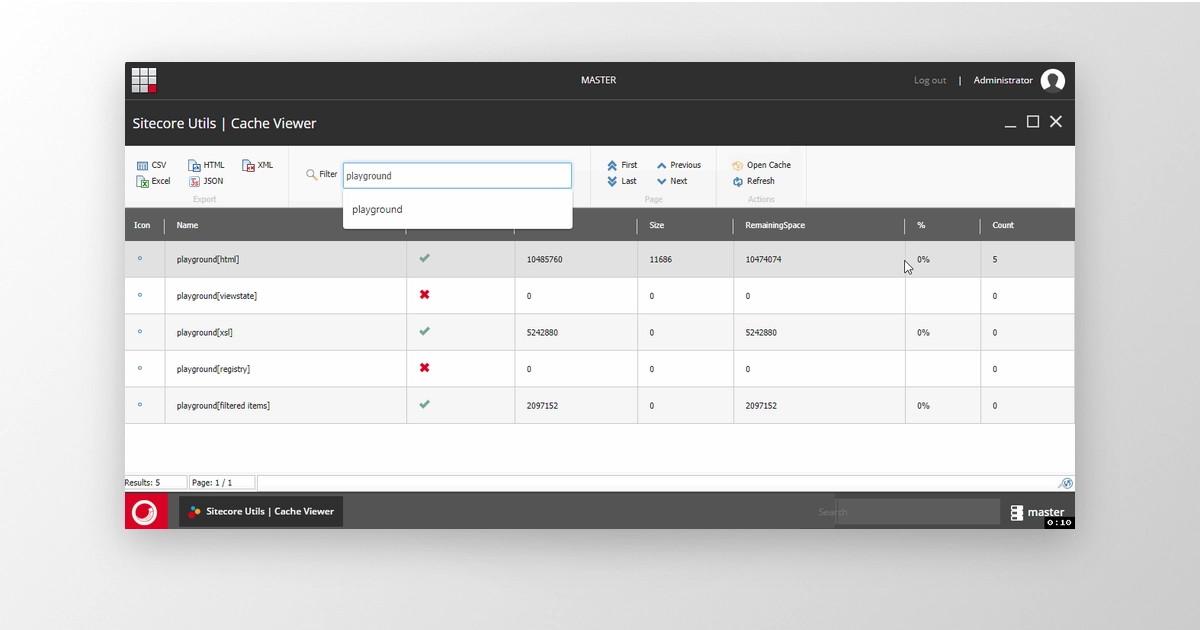The height and width of the screenshot is (630, 1200).
Task: Sort by the RemainingSpace column header
Action: 775,225
